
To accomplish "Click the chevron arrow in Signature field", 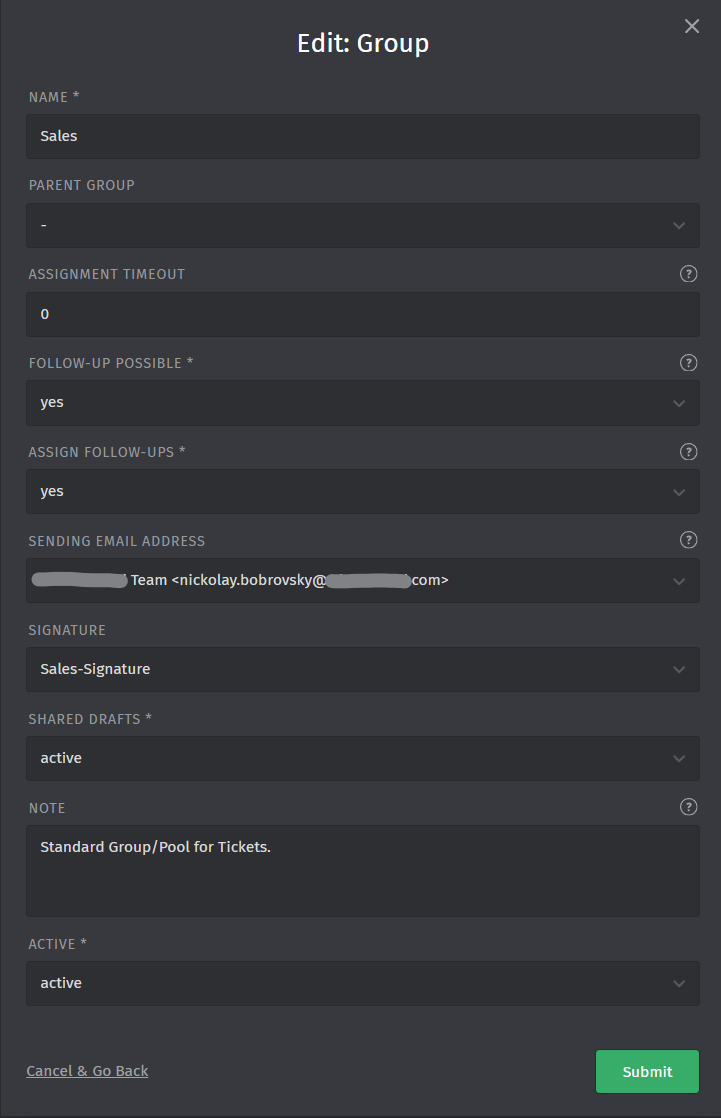I will (679, 670).
